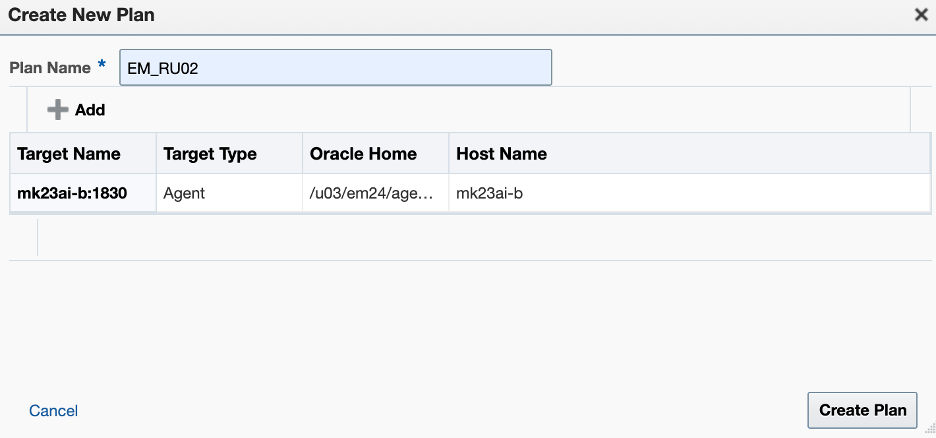Click the plus icon beside Add
The width and height of the screenshot is (936, 438).
point(58,110)
